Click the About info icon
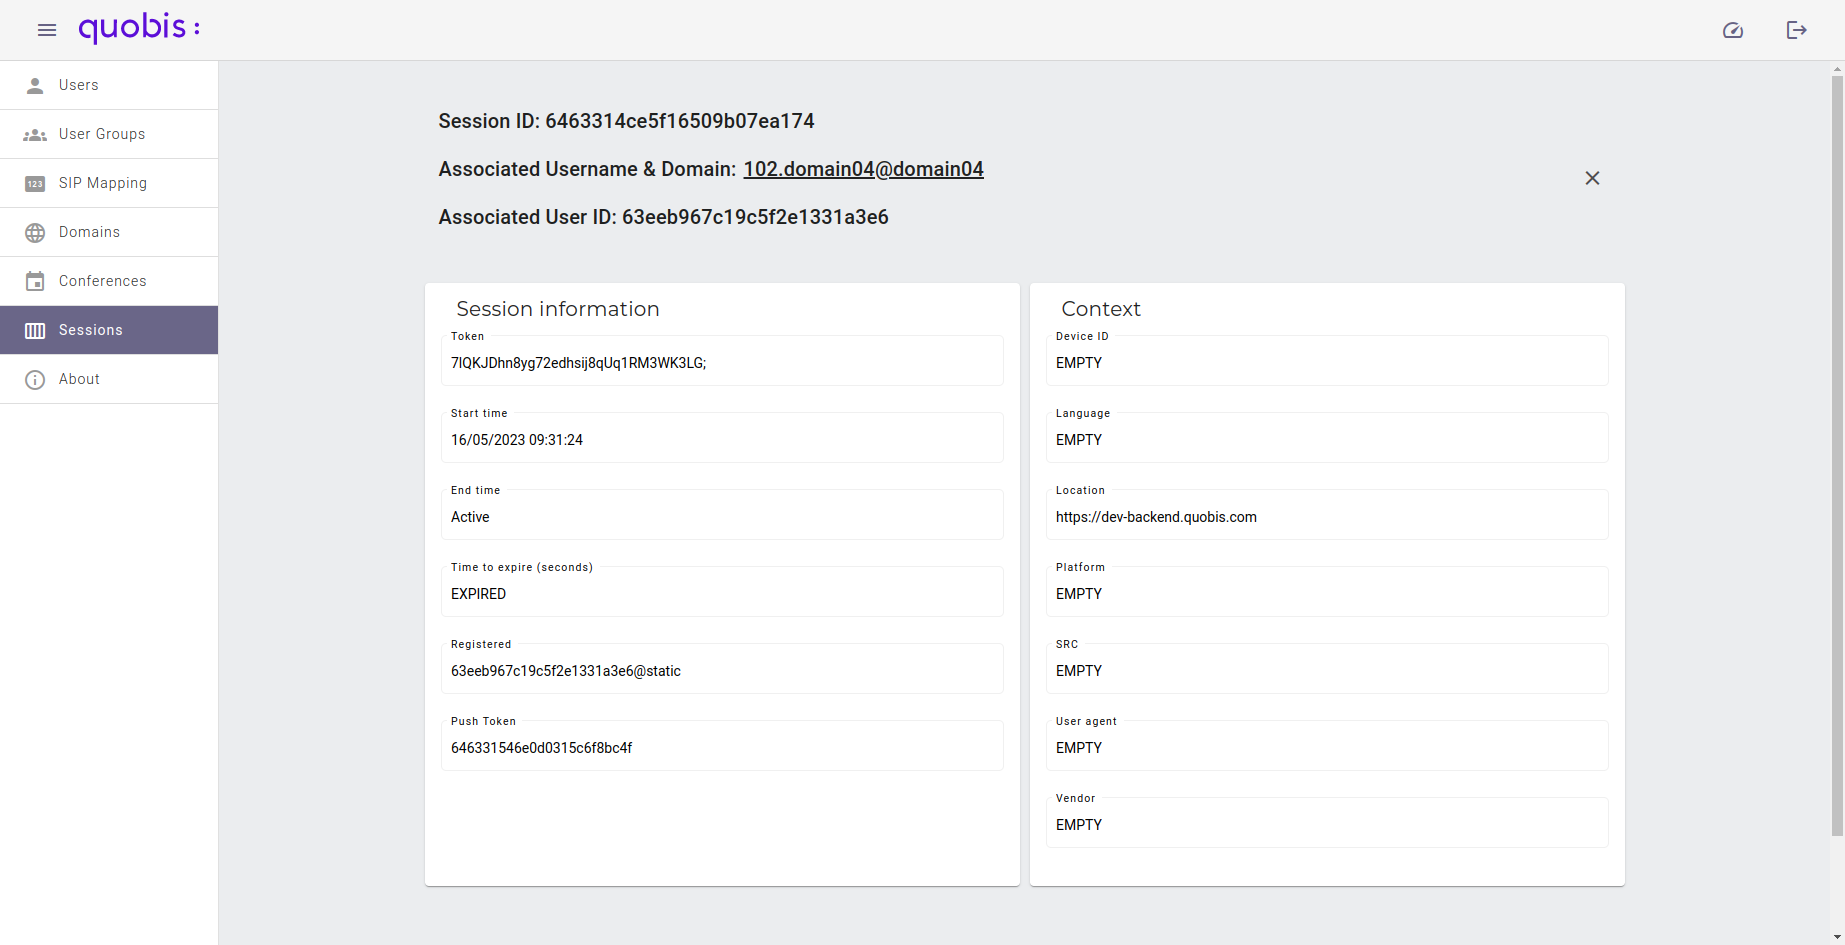 (35, 379)
